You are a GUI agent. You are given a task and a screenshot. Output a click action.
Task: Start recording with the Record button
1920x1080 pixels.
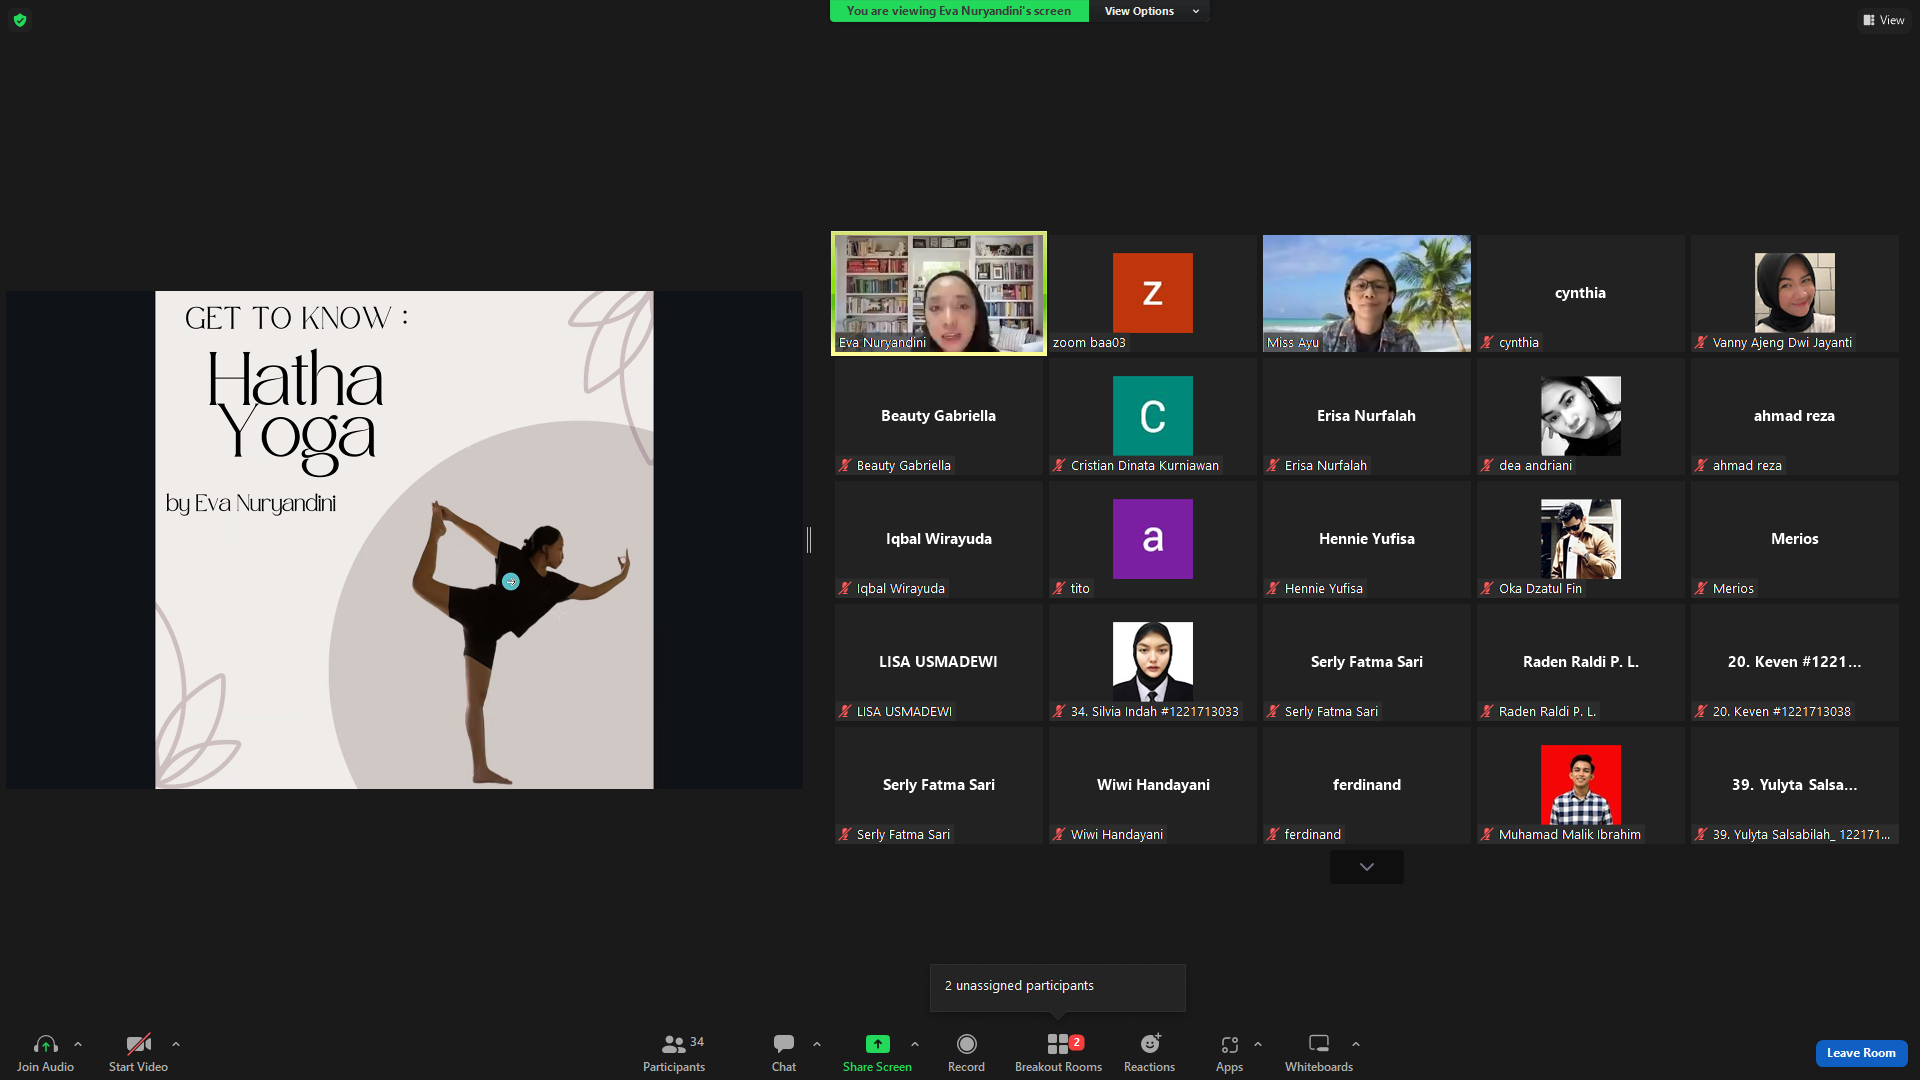click(966, 1053)
